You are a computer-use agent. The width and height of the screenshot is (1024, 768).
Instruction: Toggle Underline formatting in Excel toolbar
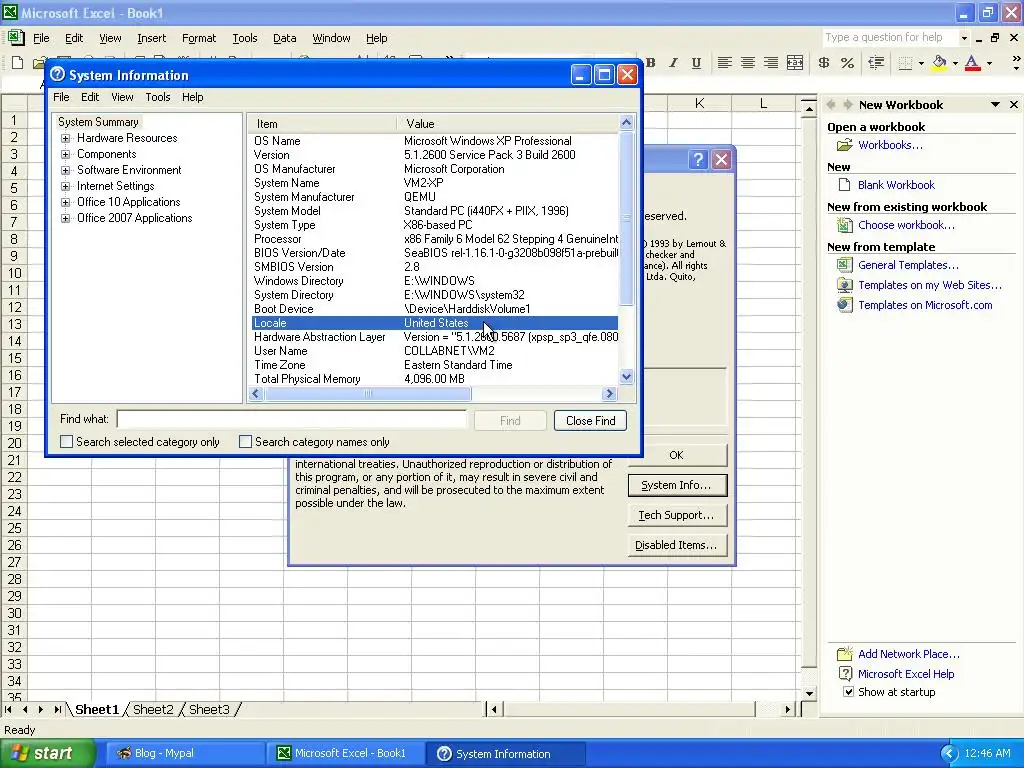tap(696, 63)
